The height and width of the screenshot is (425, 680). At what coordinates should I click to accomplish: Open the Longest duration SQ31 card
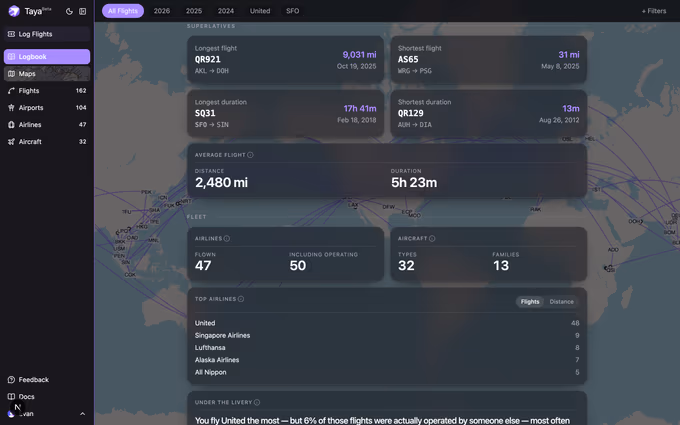coord(285,113)
